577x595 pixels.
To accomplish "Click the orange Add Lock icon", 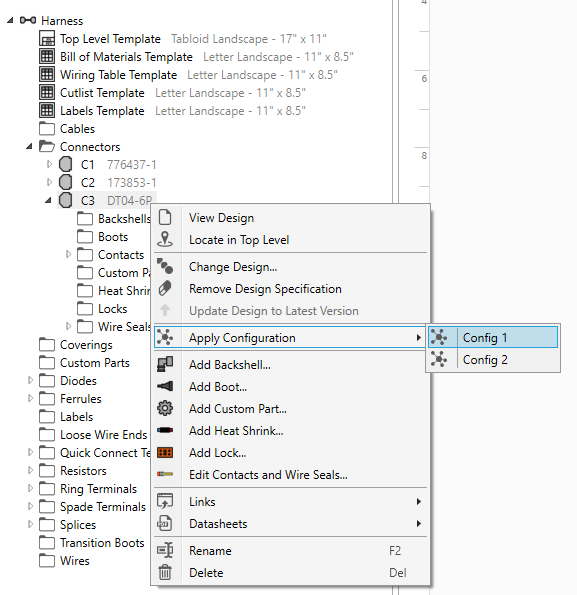I will (165, 452).
